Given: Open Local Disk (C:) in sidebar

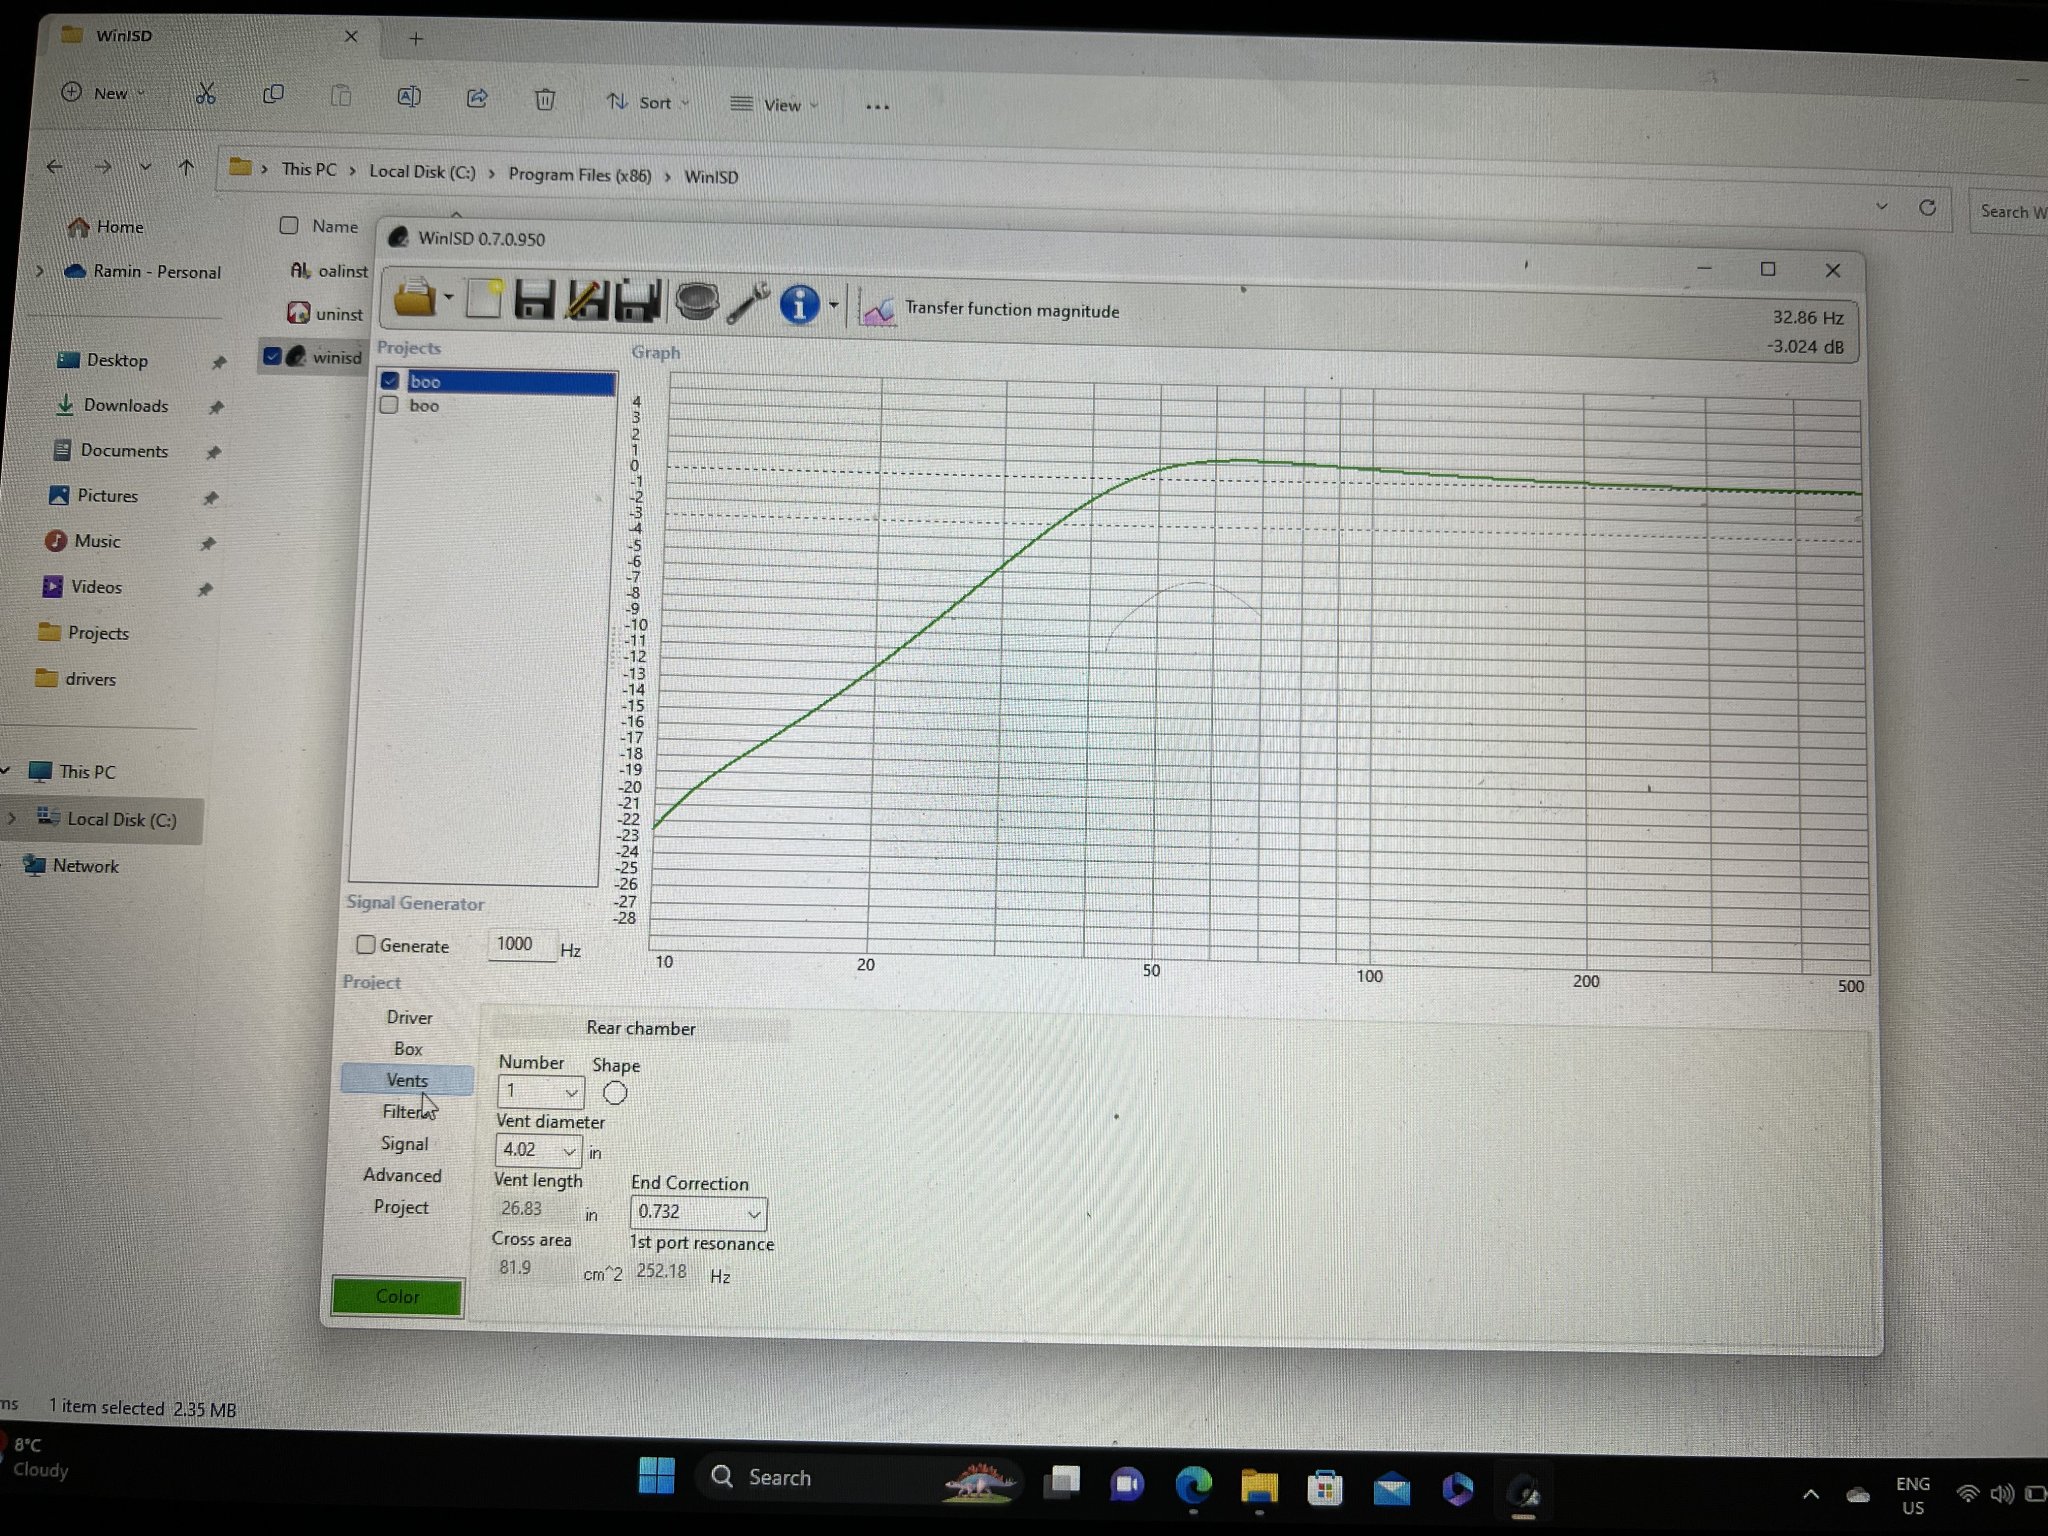Looking at the screenshot, I should tap(121, 819).
